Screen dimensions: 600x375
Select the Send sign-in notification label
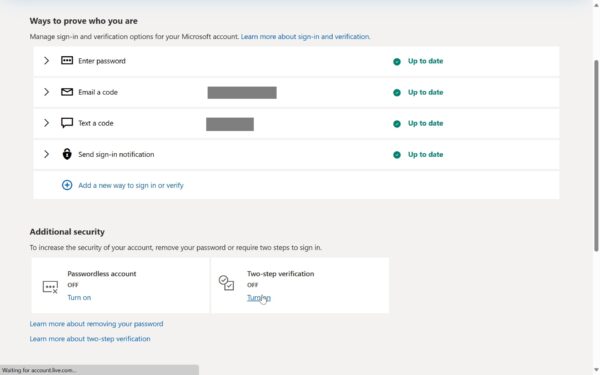tap(116, 155)
